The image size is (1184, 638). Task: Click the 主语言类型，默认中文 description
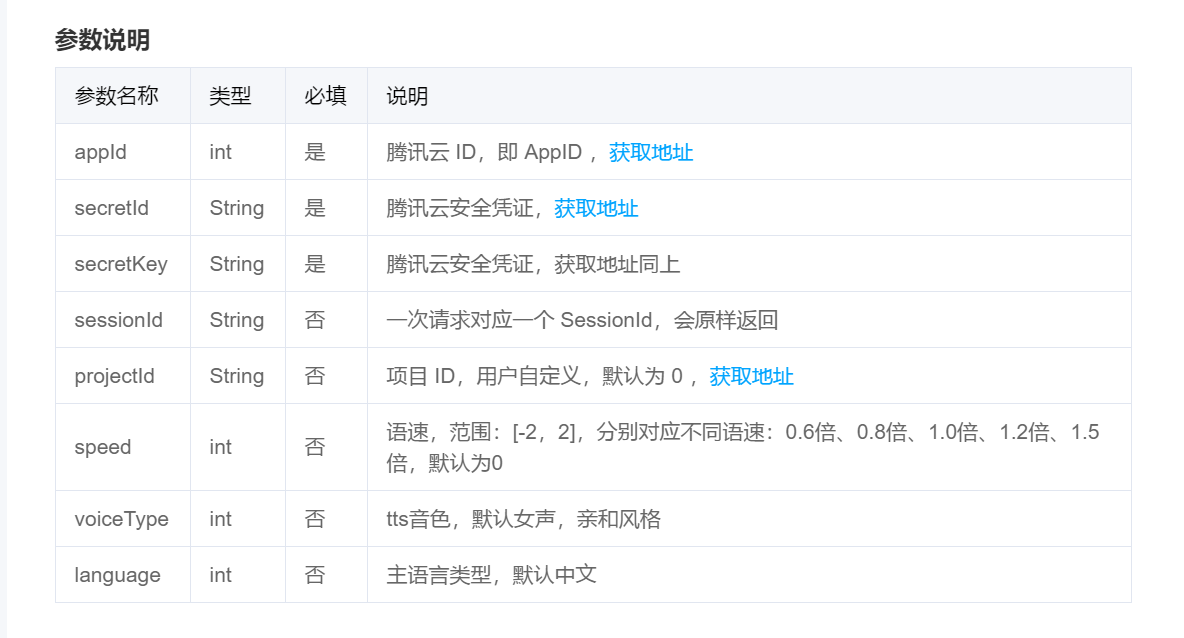click(492, 575)
